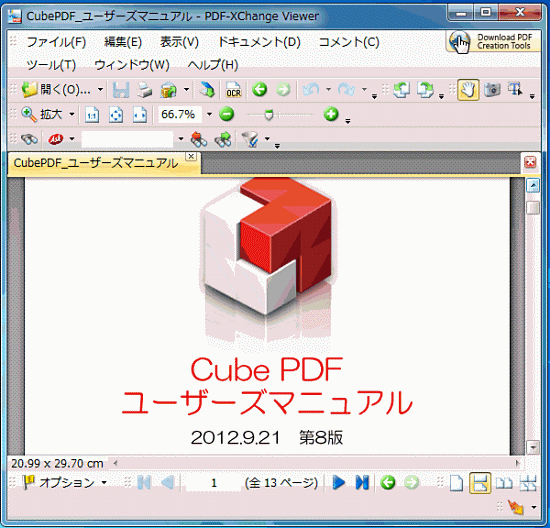This screenshot has height=528, width=550.
Task: Open the ウィンドウ(W) menu
Action: point(132,65)
